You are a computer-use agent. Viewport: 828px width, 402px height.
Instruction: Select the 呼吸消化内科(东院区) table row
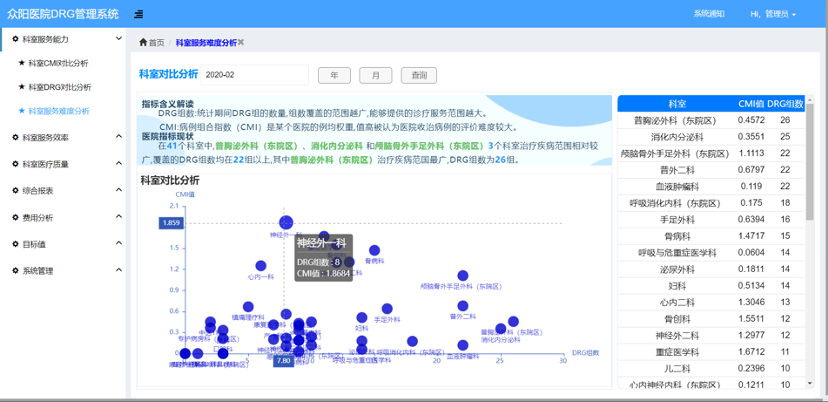click(x=711, y=203)
